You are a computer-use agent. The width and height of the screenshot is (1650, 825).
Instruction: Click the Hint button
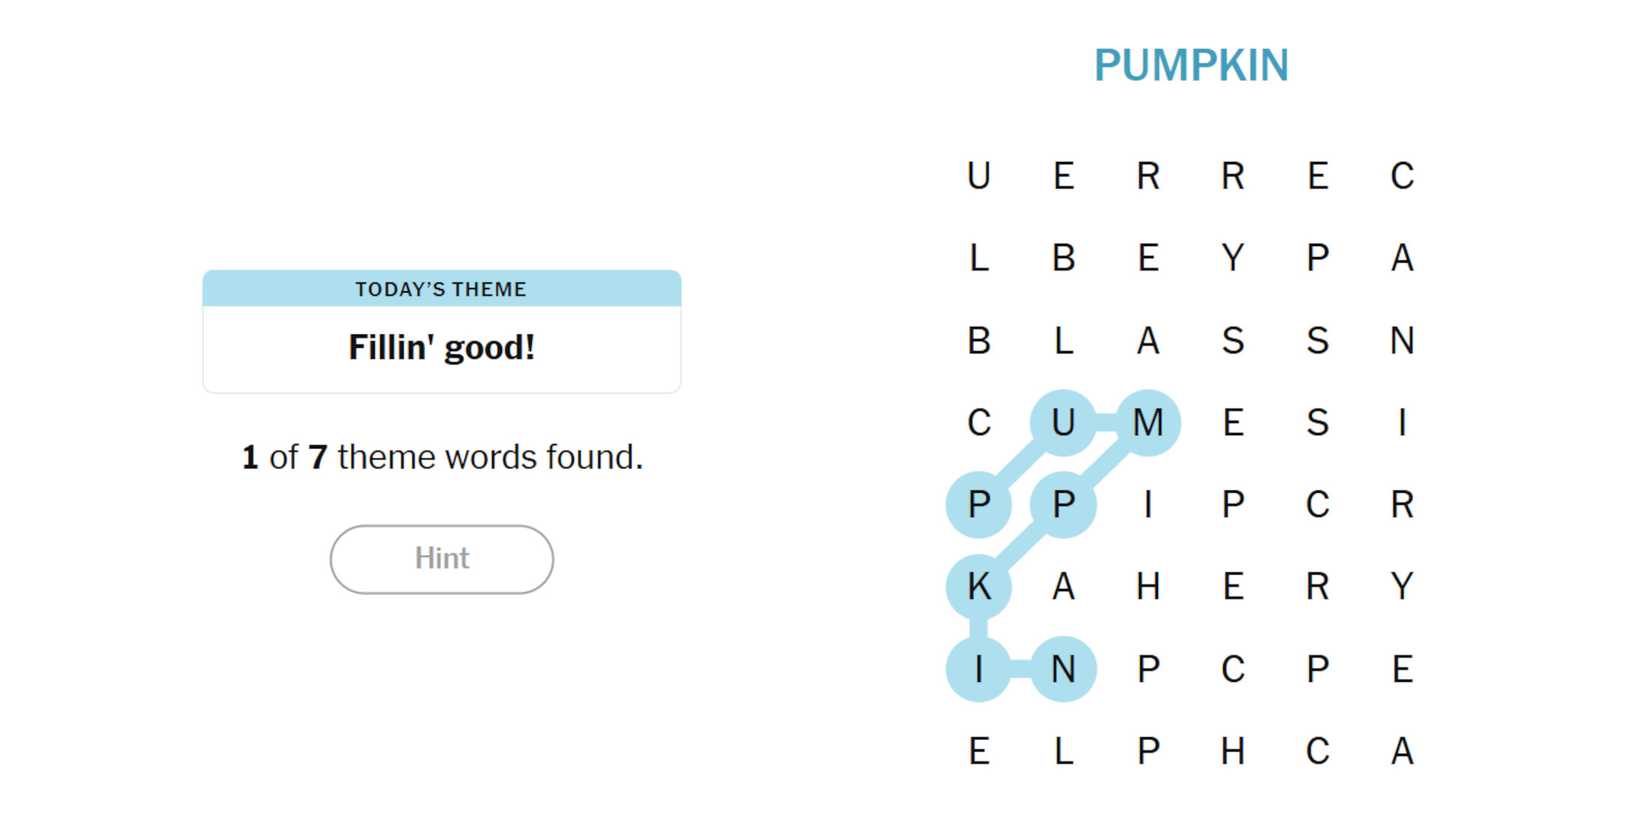pyautogui.click(x=441, y=559)
